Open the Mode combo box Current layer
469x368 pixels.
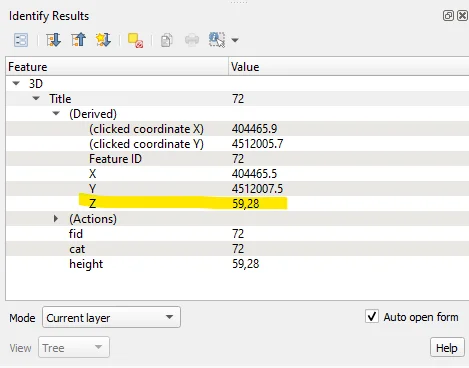point(111,317)
